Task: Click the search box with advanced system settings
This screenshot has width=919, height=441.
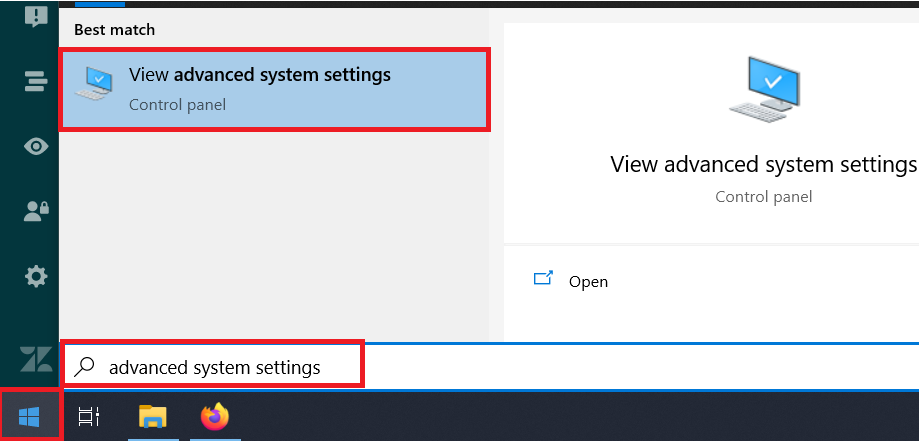Action: (214, 367)
